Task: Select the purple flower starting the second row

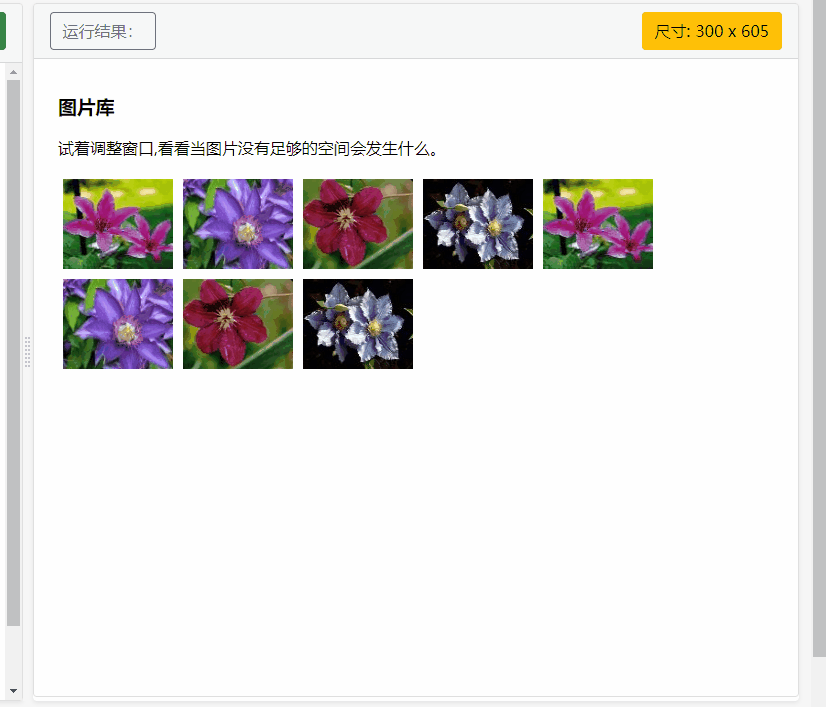Action: [117, 323]
